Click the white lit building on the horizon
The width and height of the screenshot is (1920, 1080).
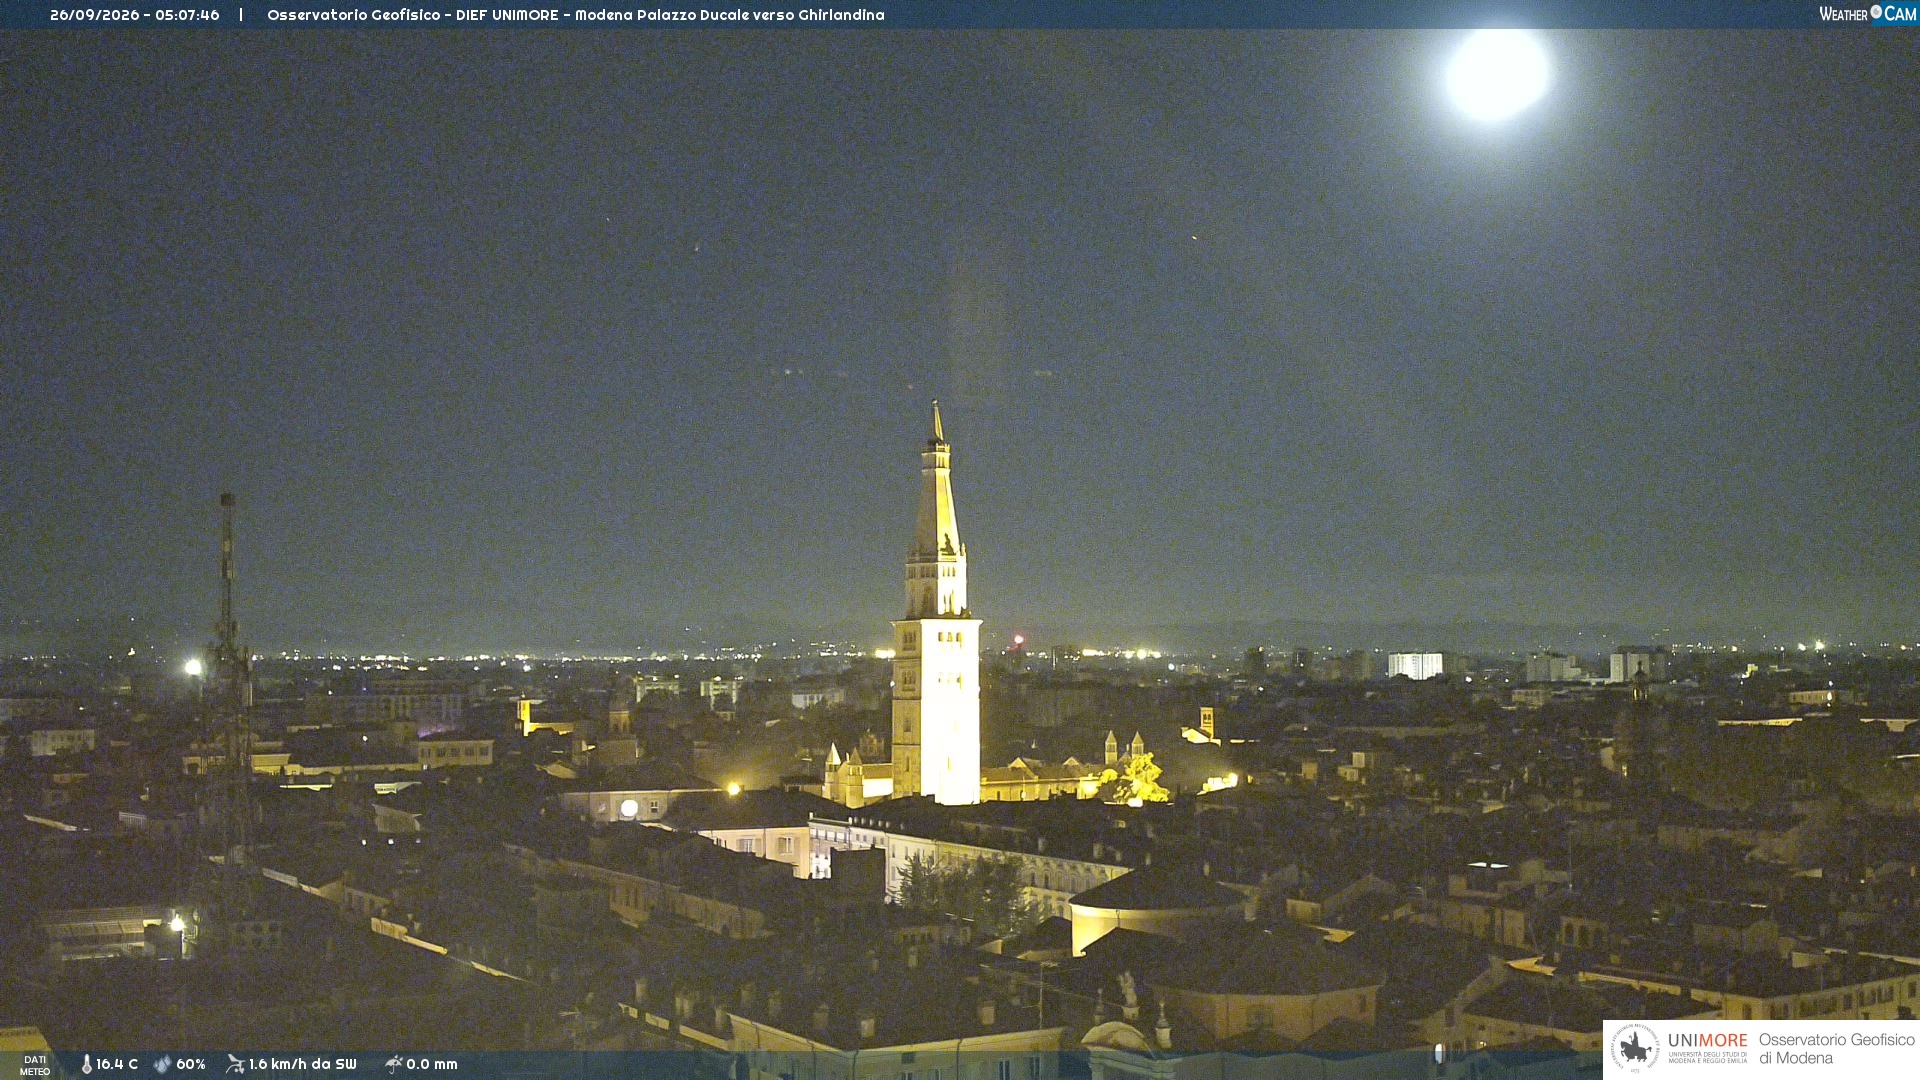[1415, 665]
